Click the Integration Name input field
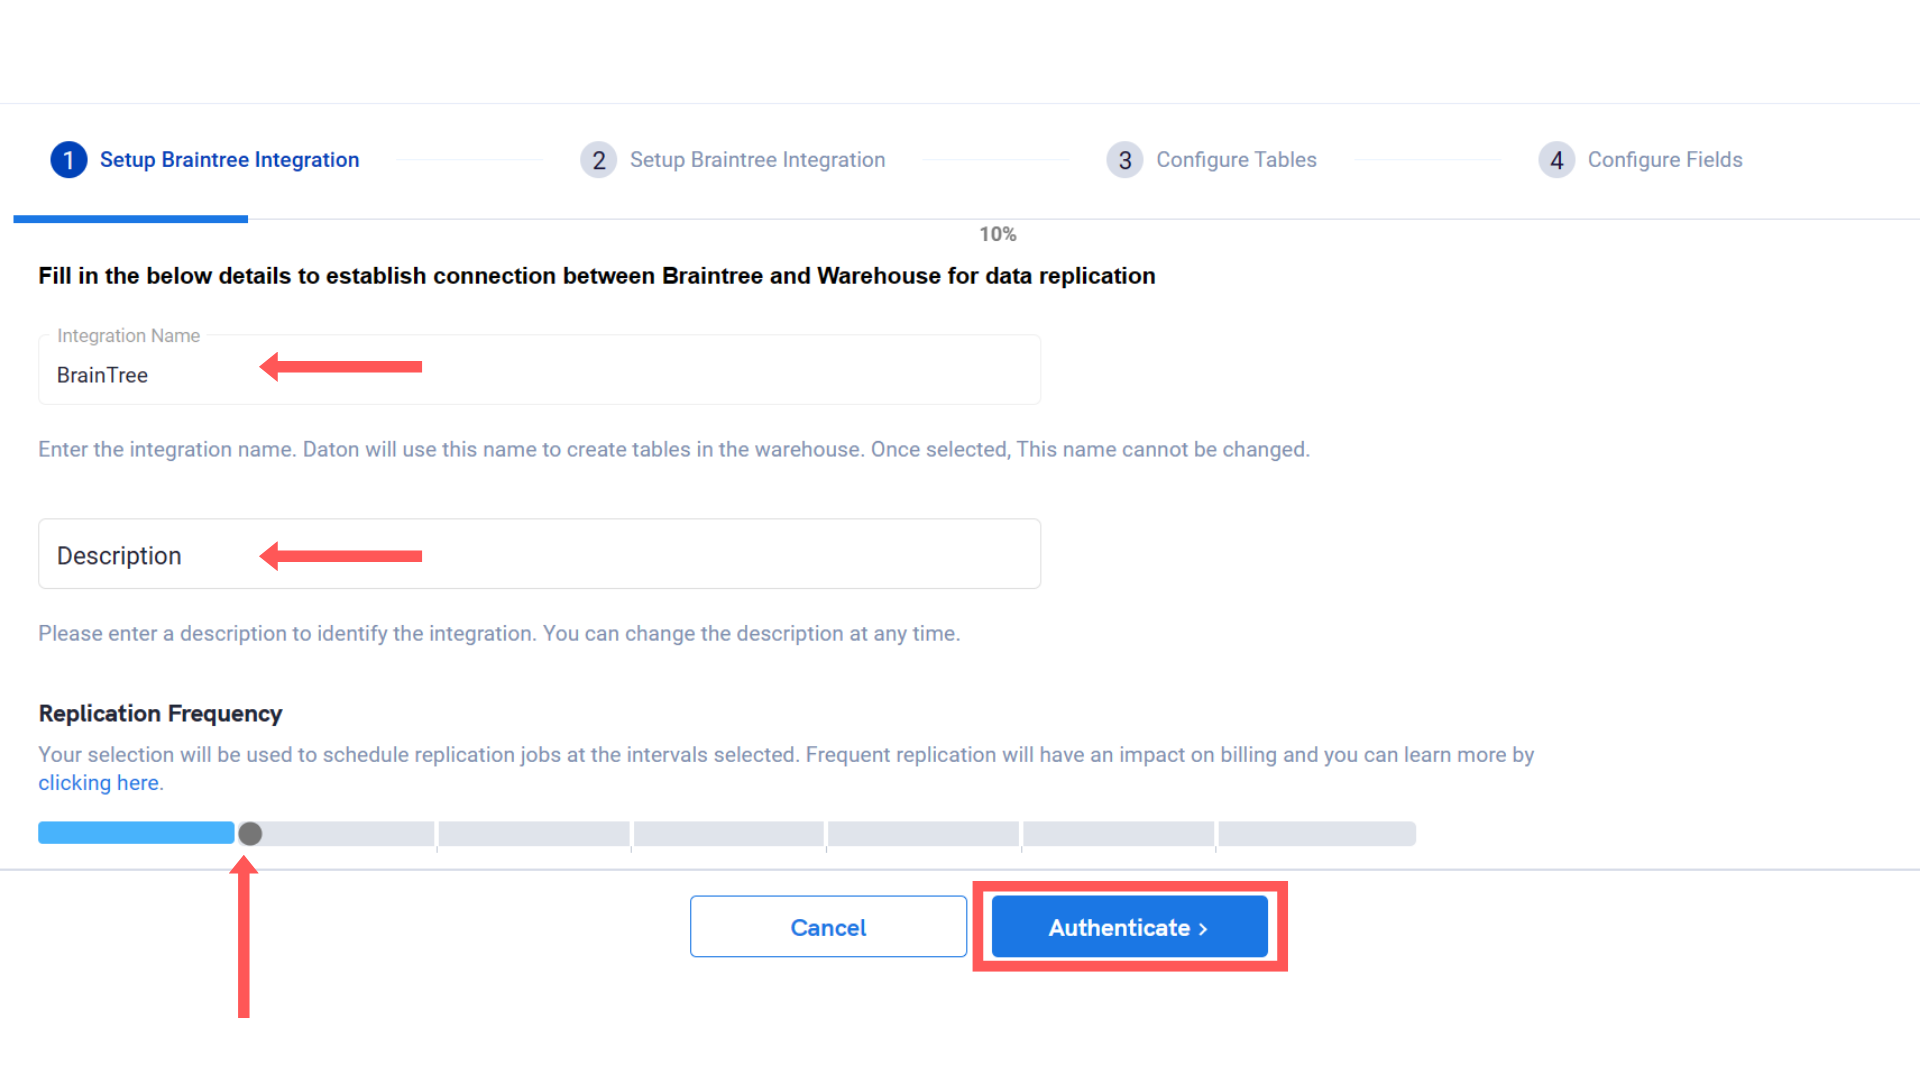Viewport: 1920px width, 1080px height. pos(539,370)
